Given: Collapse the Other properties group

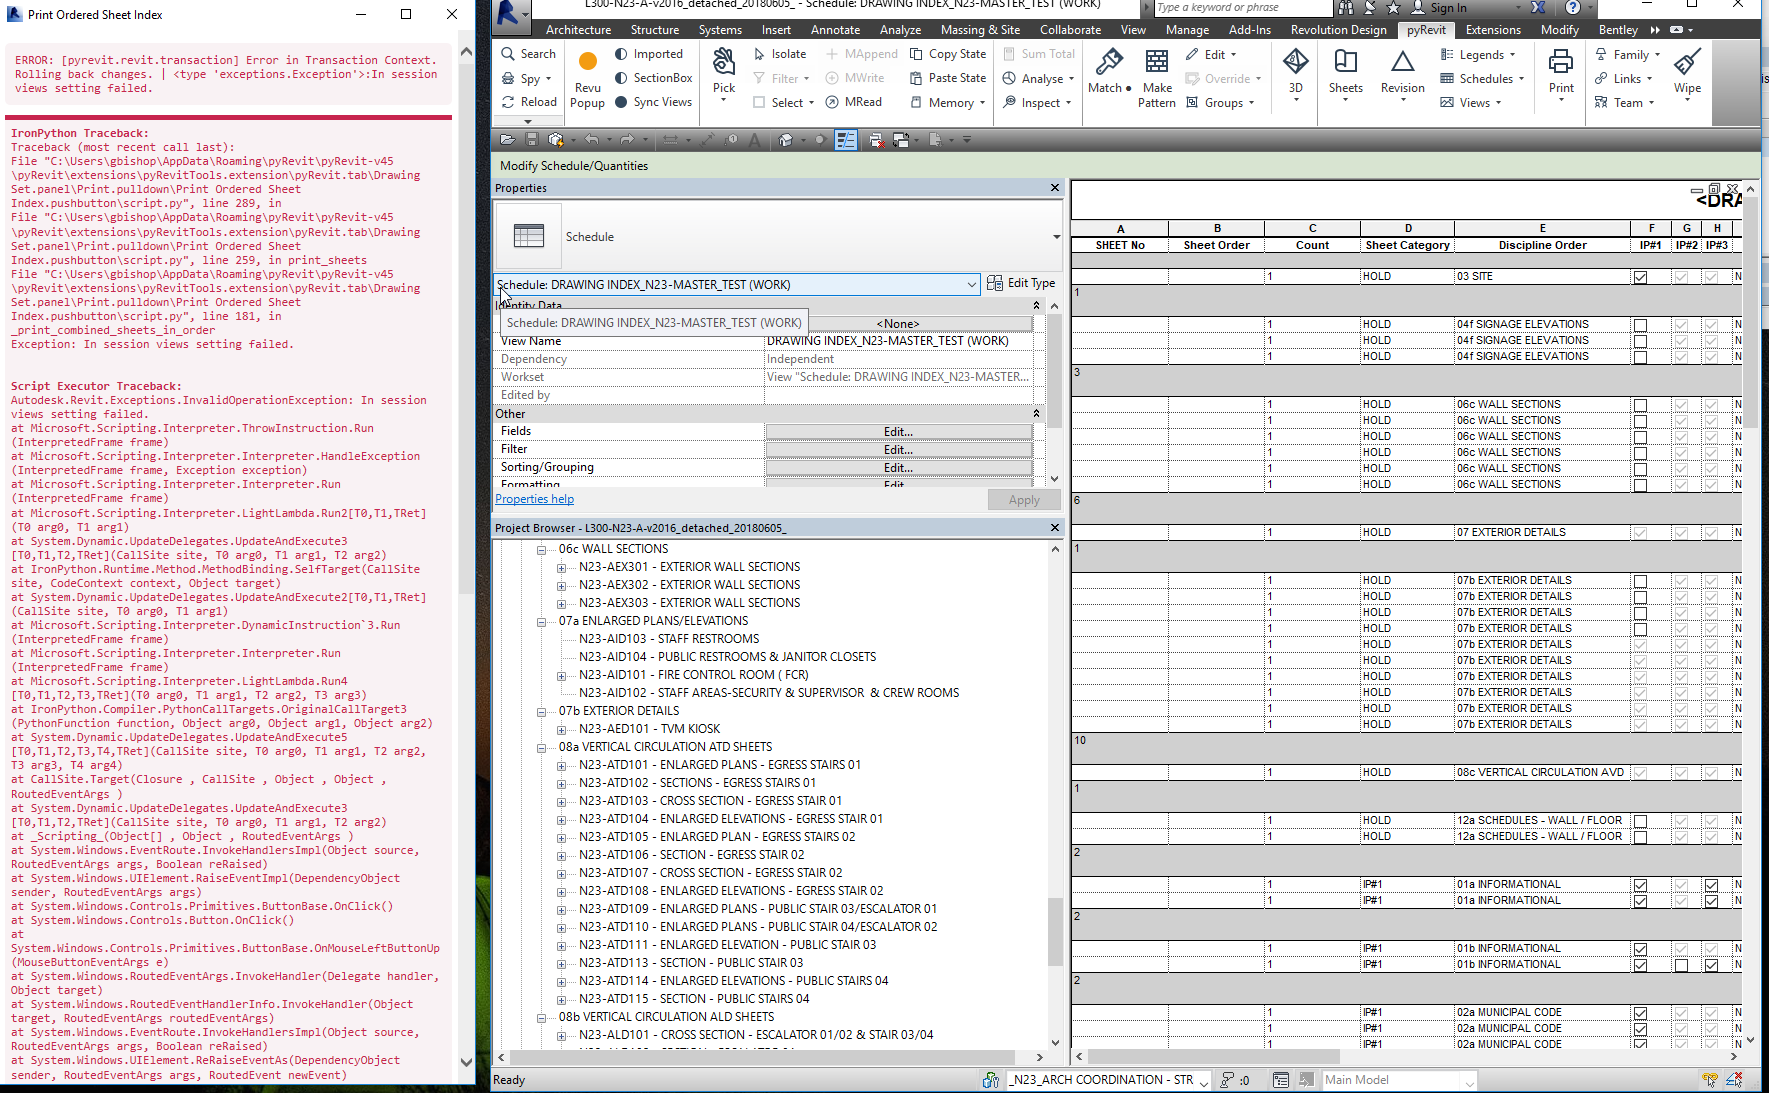Looking at the screenshot, I should click(x=1036, y=414).
